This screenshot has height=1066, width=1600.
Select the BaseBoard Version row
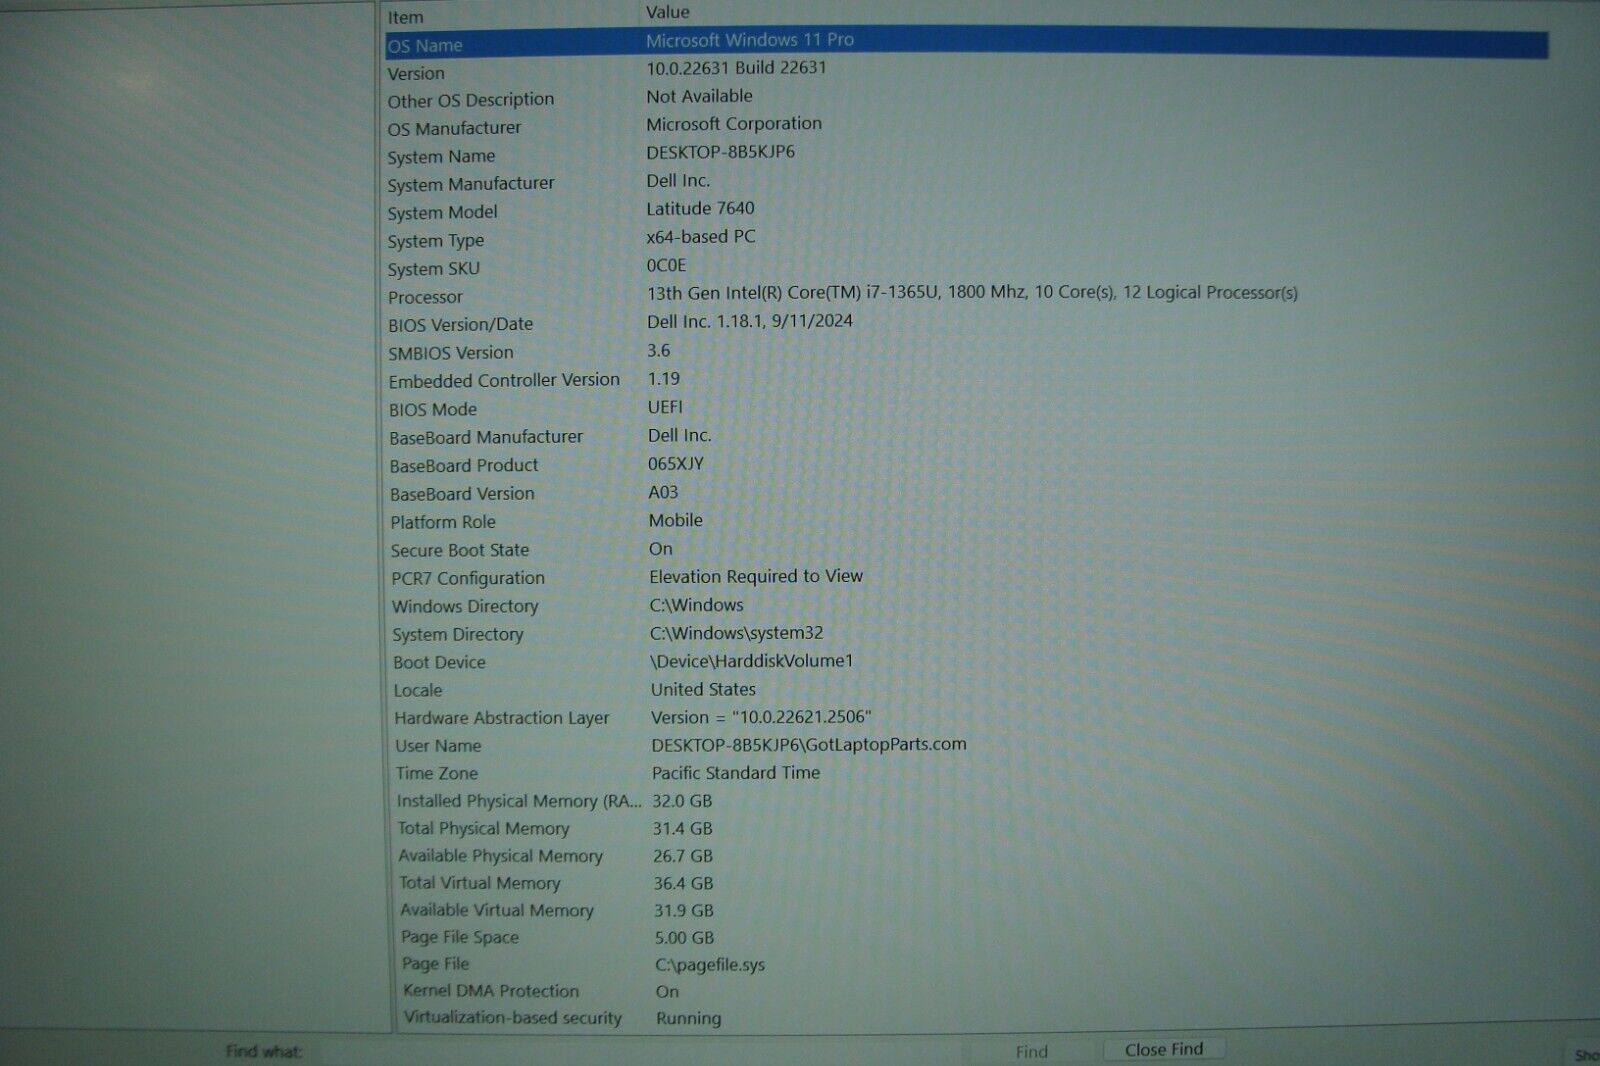point(966,493)
